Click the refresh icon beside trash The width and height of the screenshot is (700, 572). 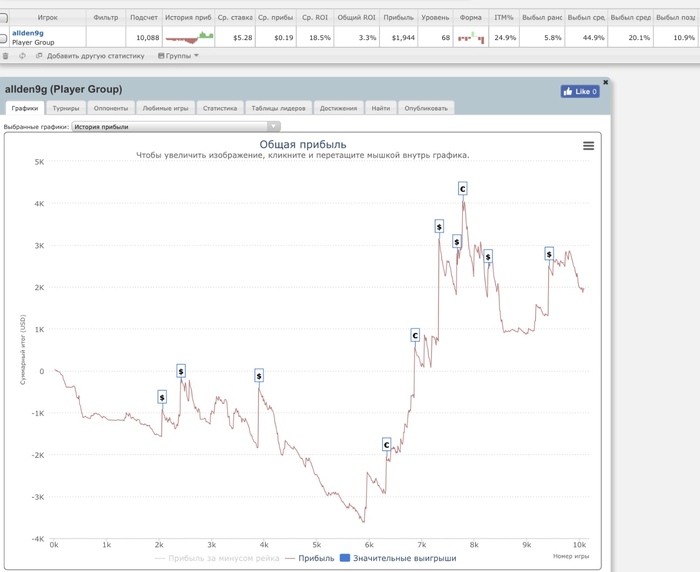(22, 56)
